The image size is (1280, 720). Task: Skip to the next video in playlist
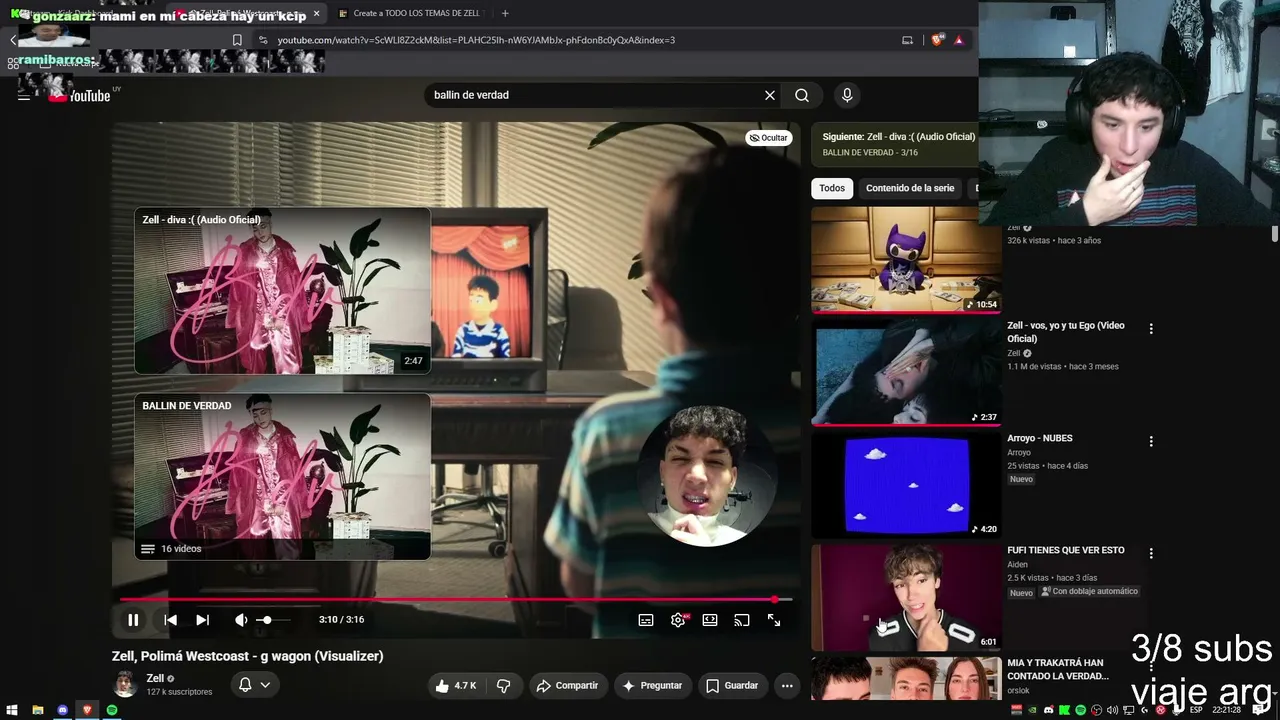(x=202, y=620)
